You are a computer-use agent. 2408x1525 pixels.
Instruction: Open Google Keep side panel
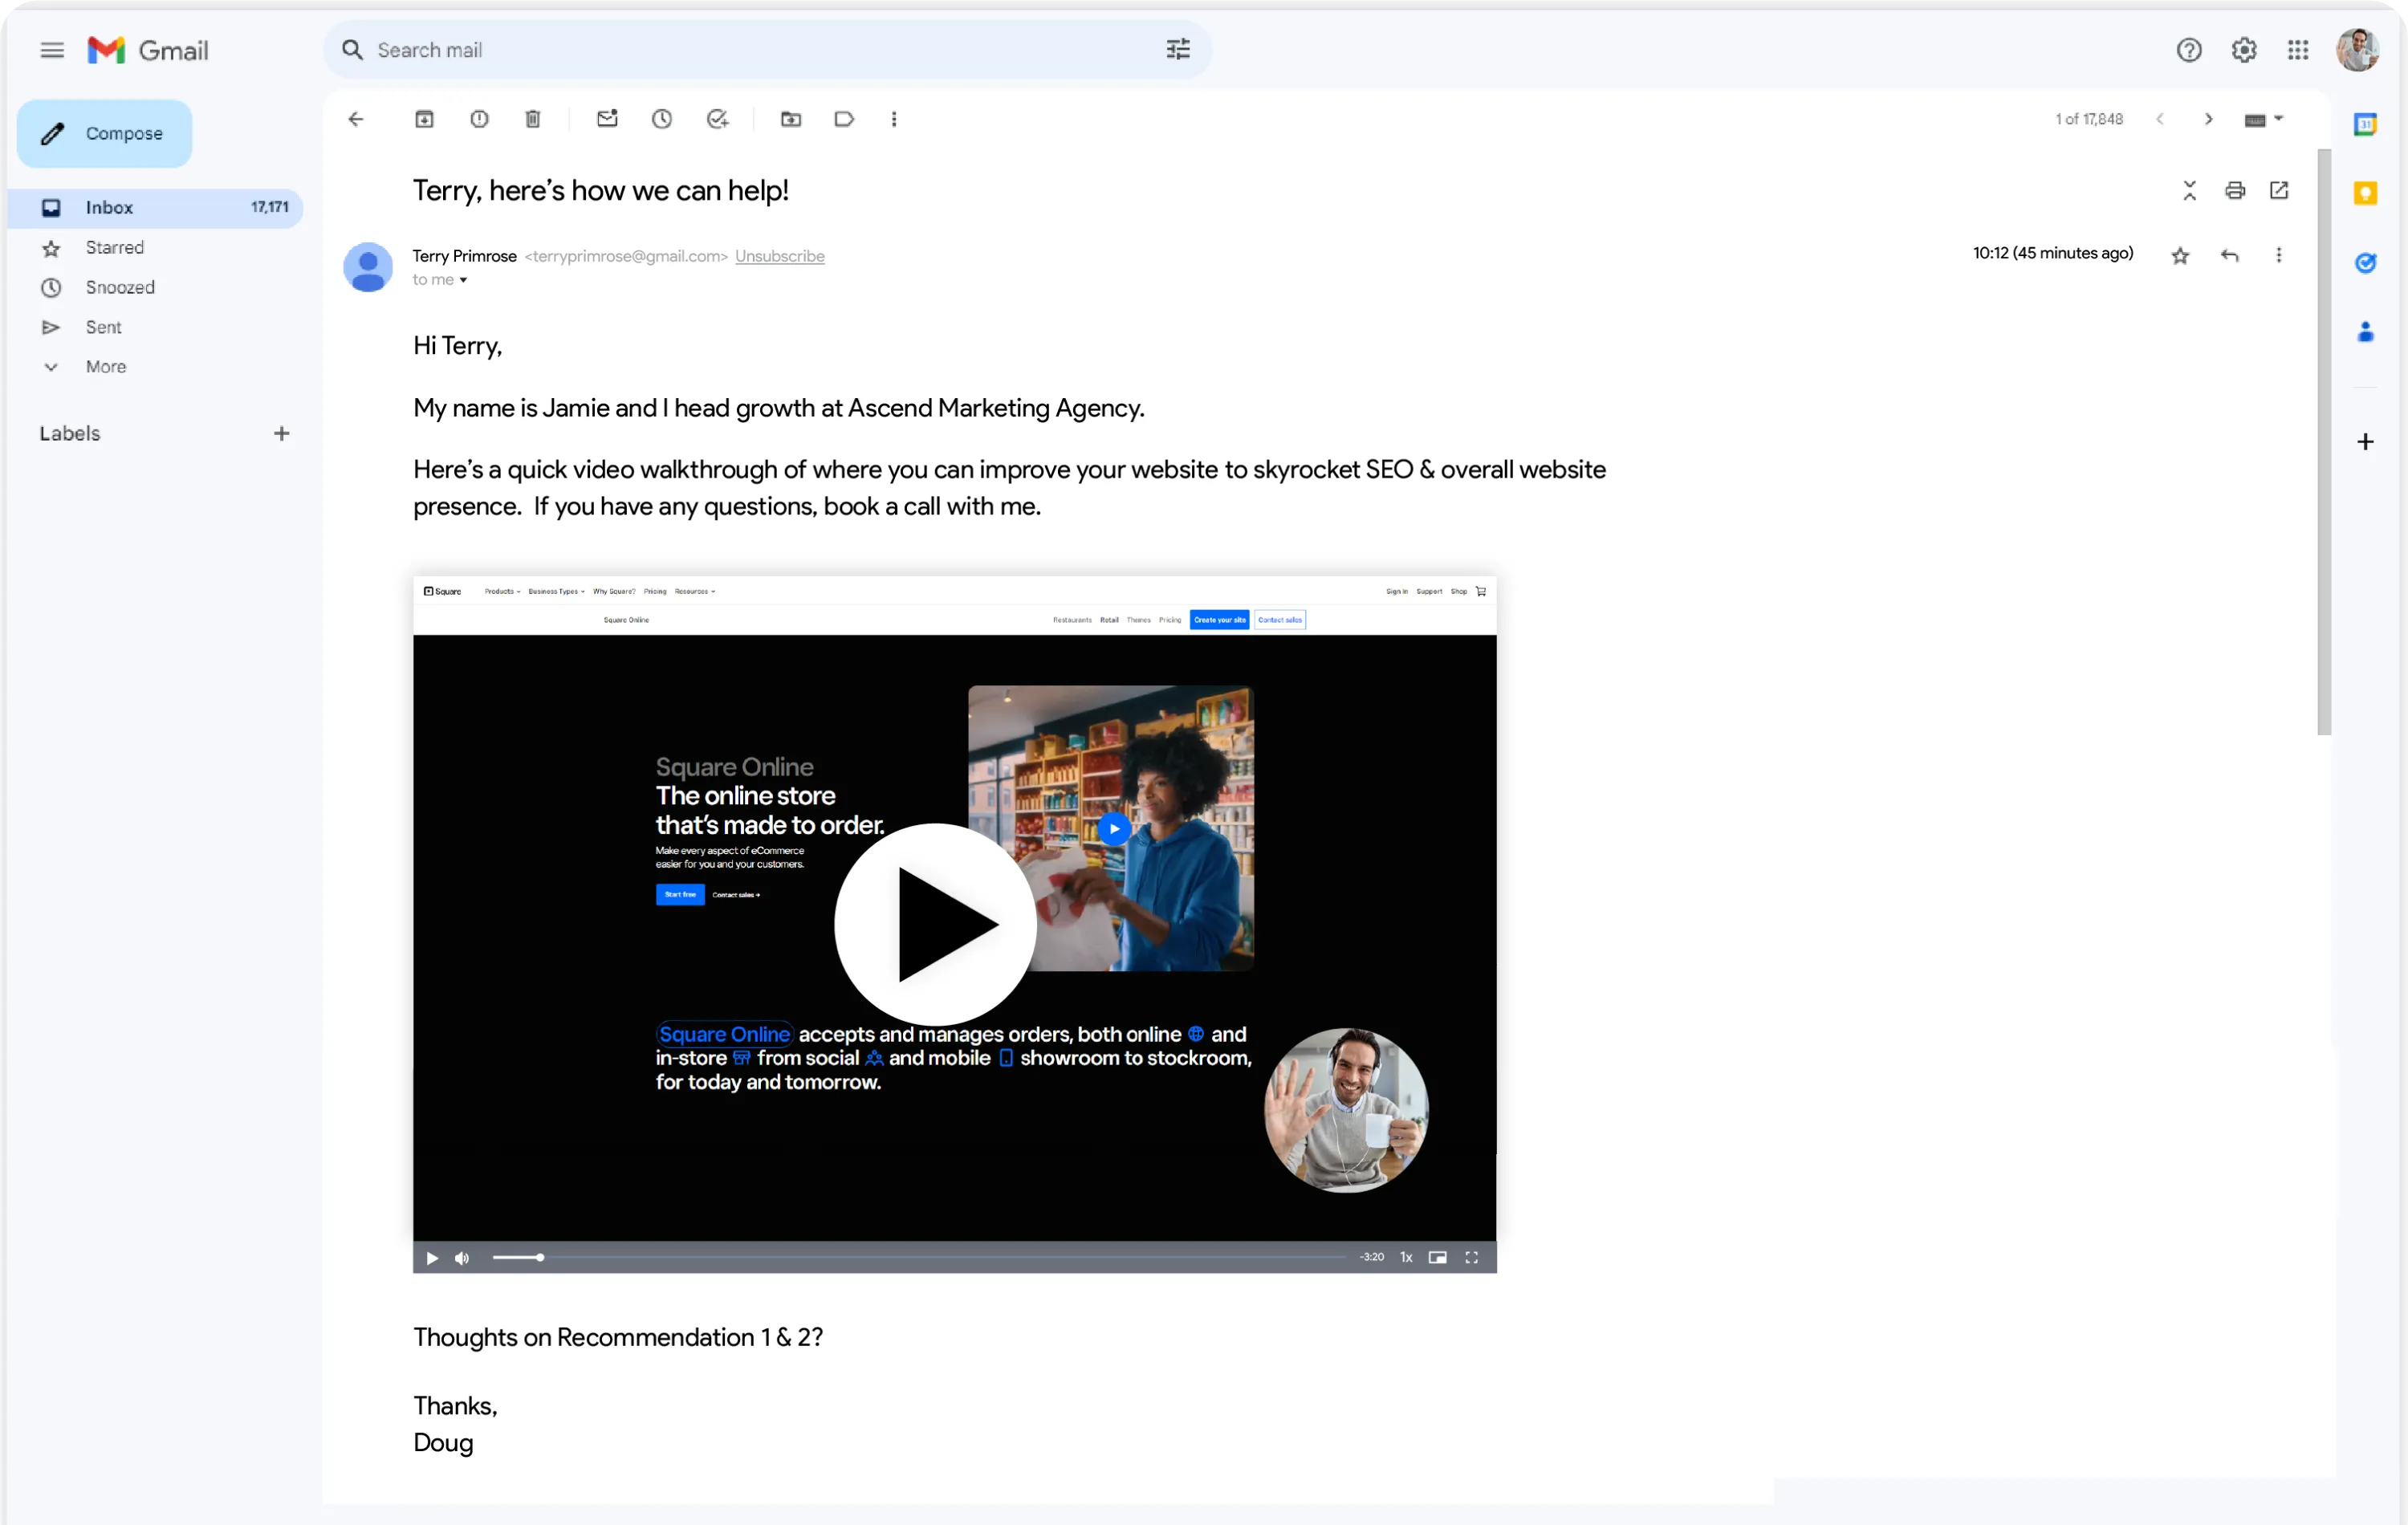click(2365, 193)
